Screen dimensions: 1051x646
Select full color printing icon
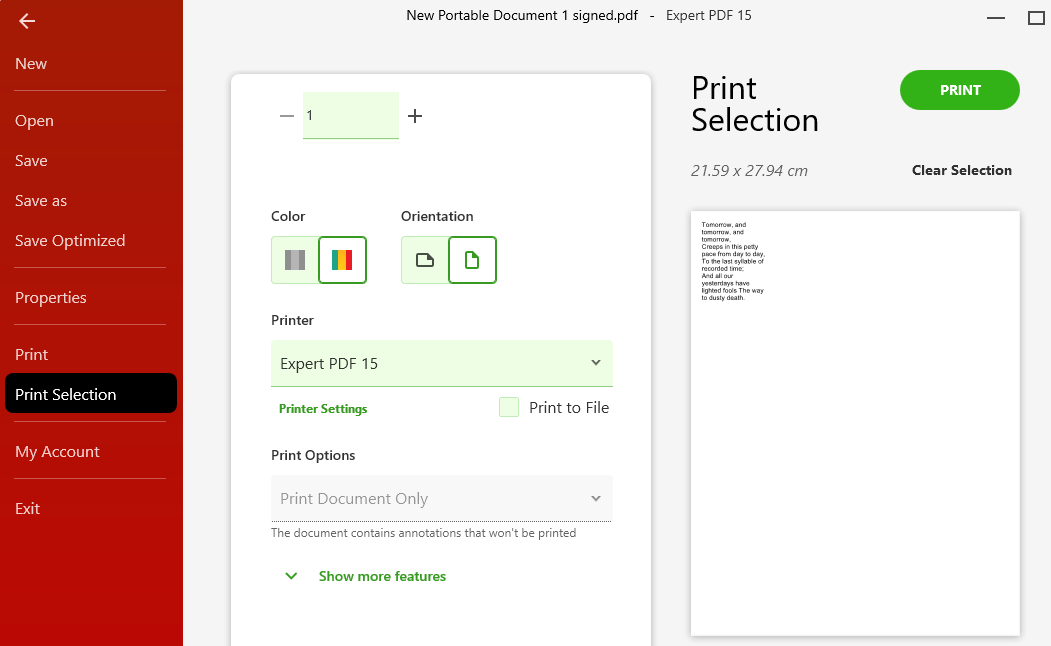tap(342, 260)
